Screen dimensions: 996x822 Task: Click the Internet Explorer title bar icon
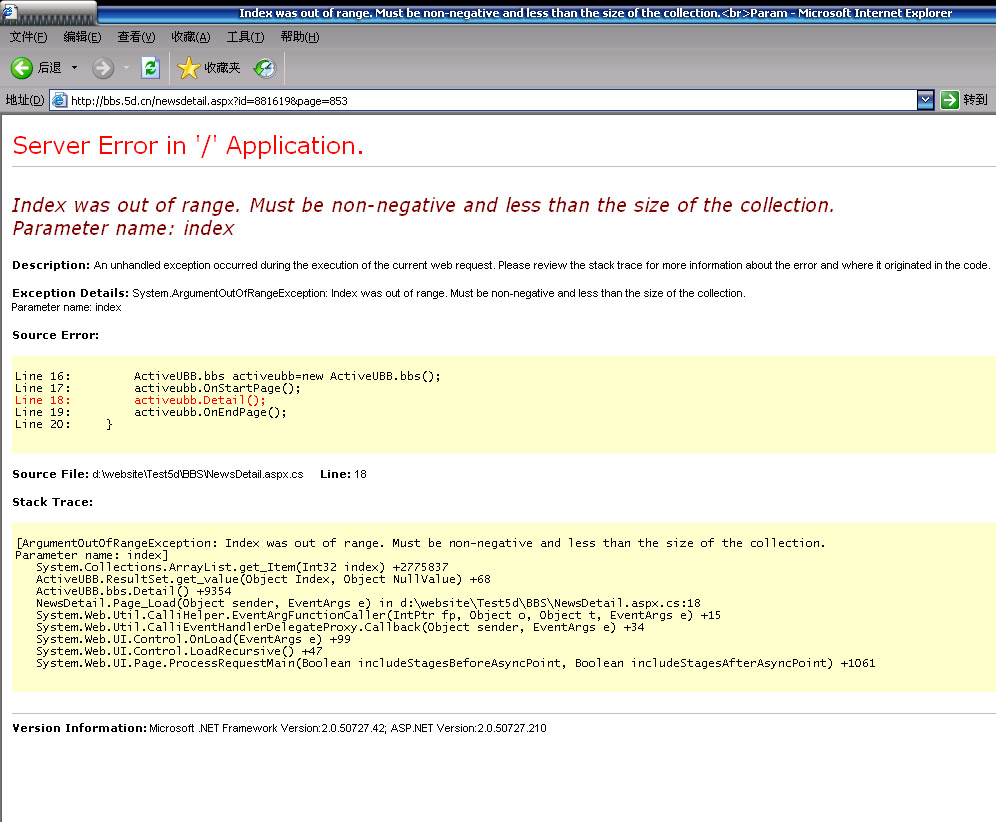[10, 11]
